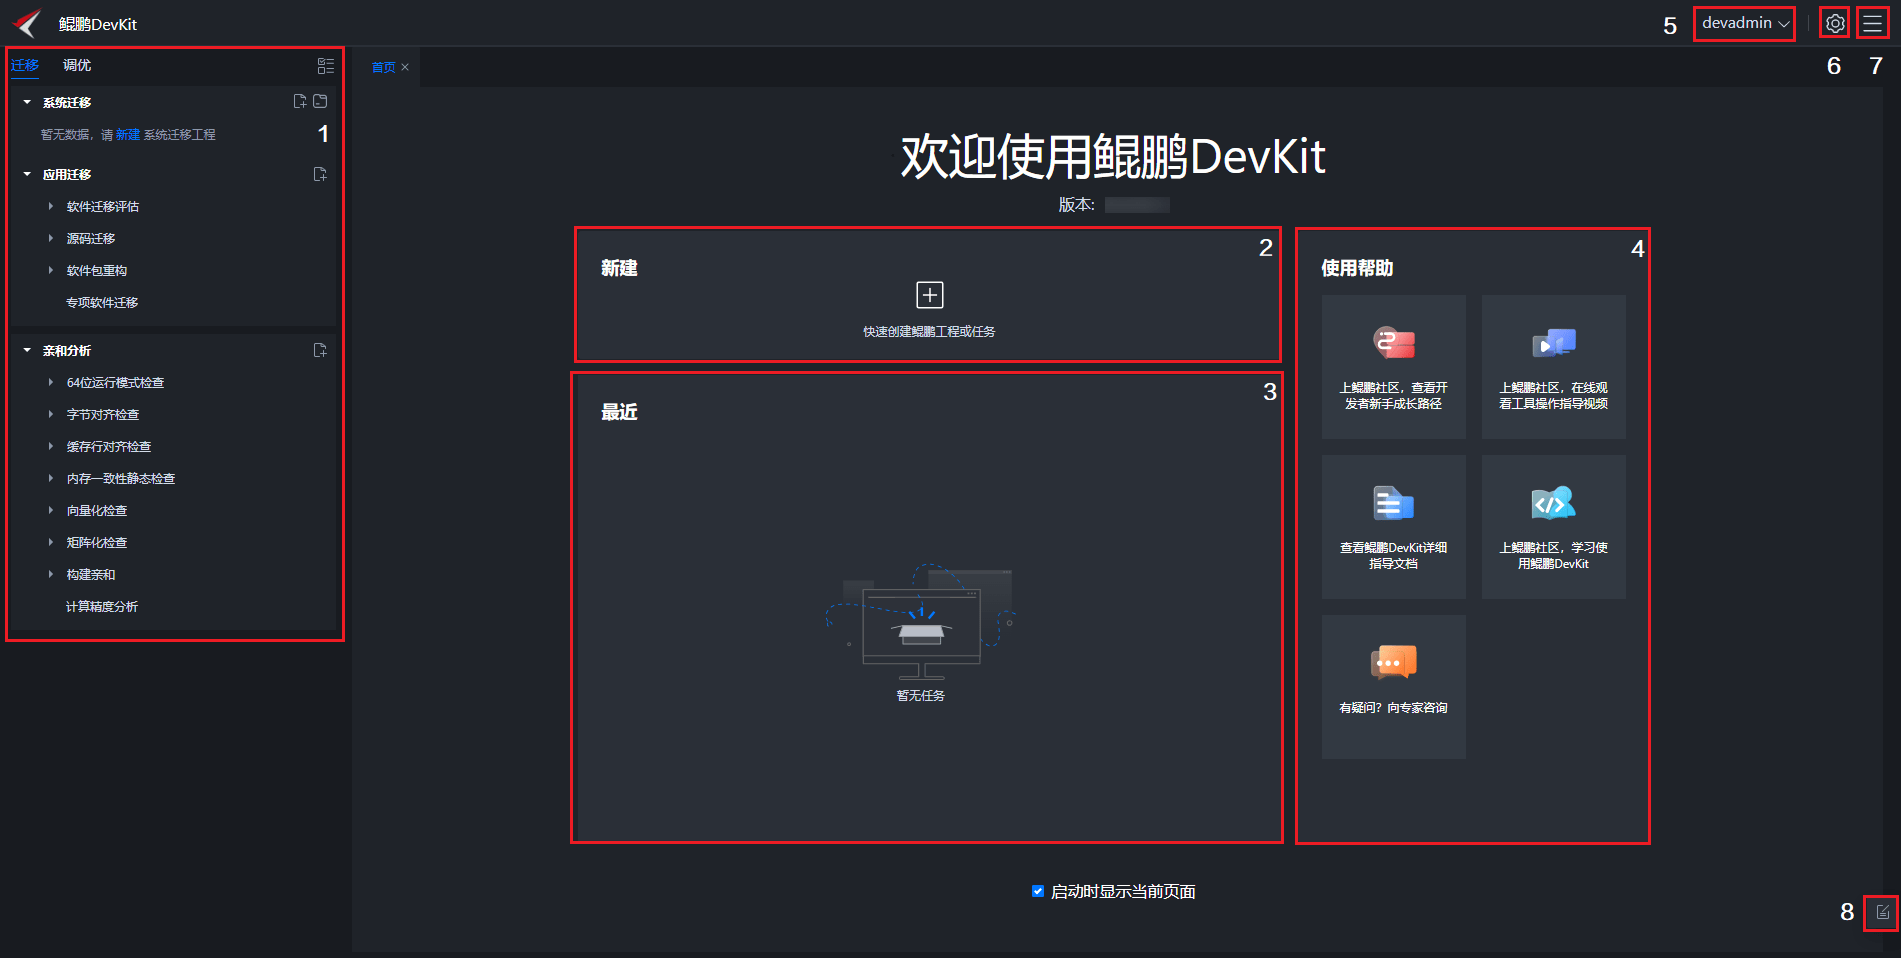1901x958 pixels.
Task: Open developer beginner growth path card
Action: click(1394, 367)
